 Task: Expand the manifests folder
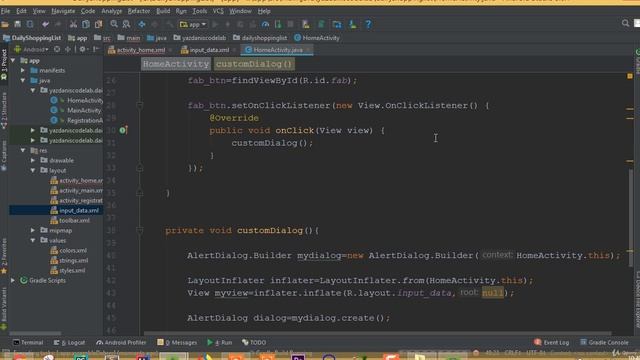pos(23,70)
